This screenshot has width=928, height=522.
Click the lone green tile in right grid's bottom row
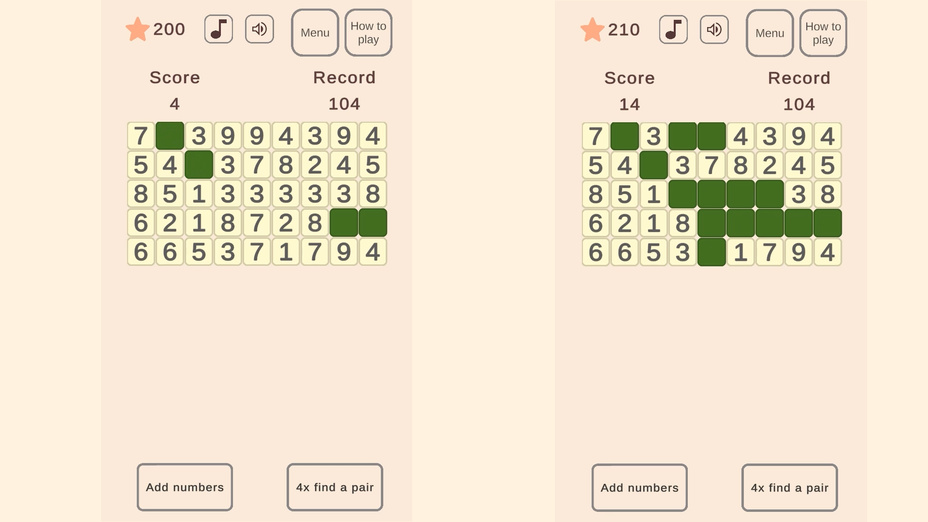coord(711,252)
